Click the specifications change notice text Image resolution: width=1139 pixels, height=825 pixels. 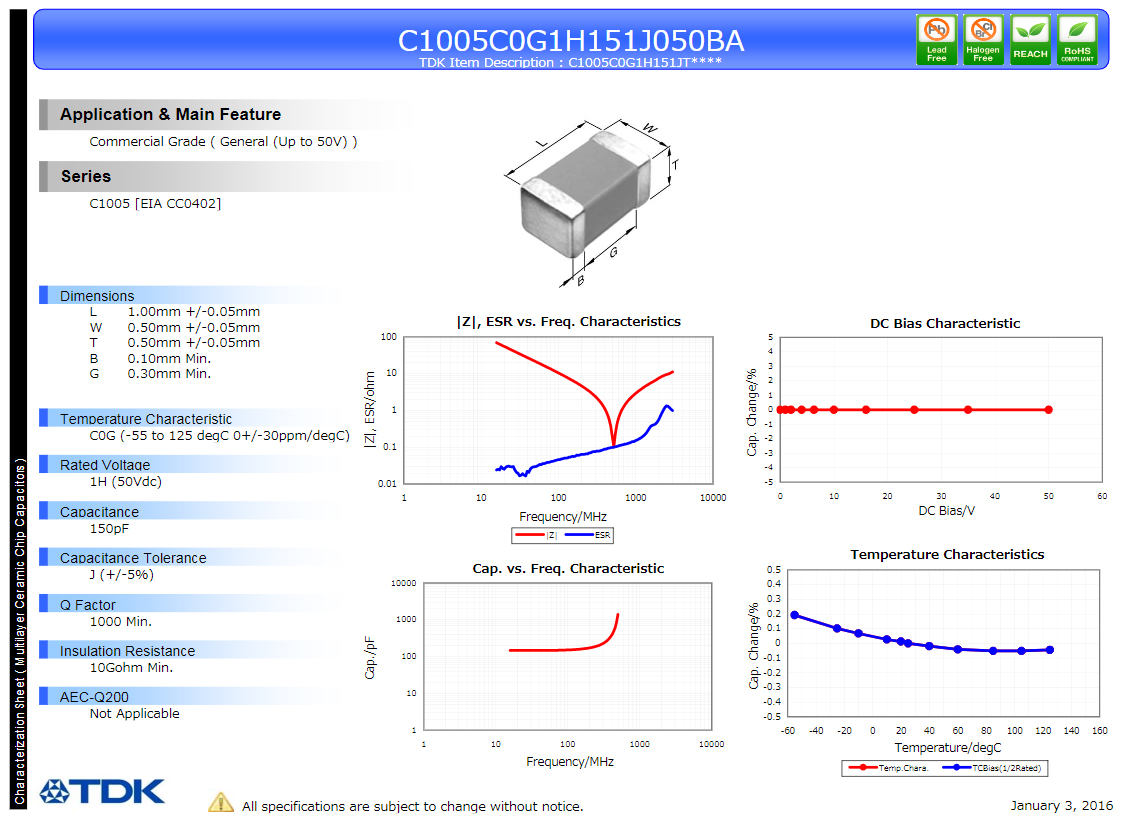coord(413,806)
